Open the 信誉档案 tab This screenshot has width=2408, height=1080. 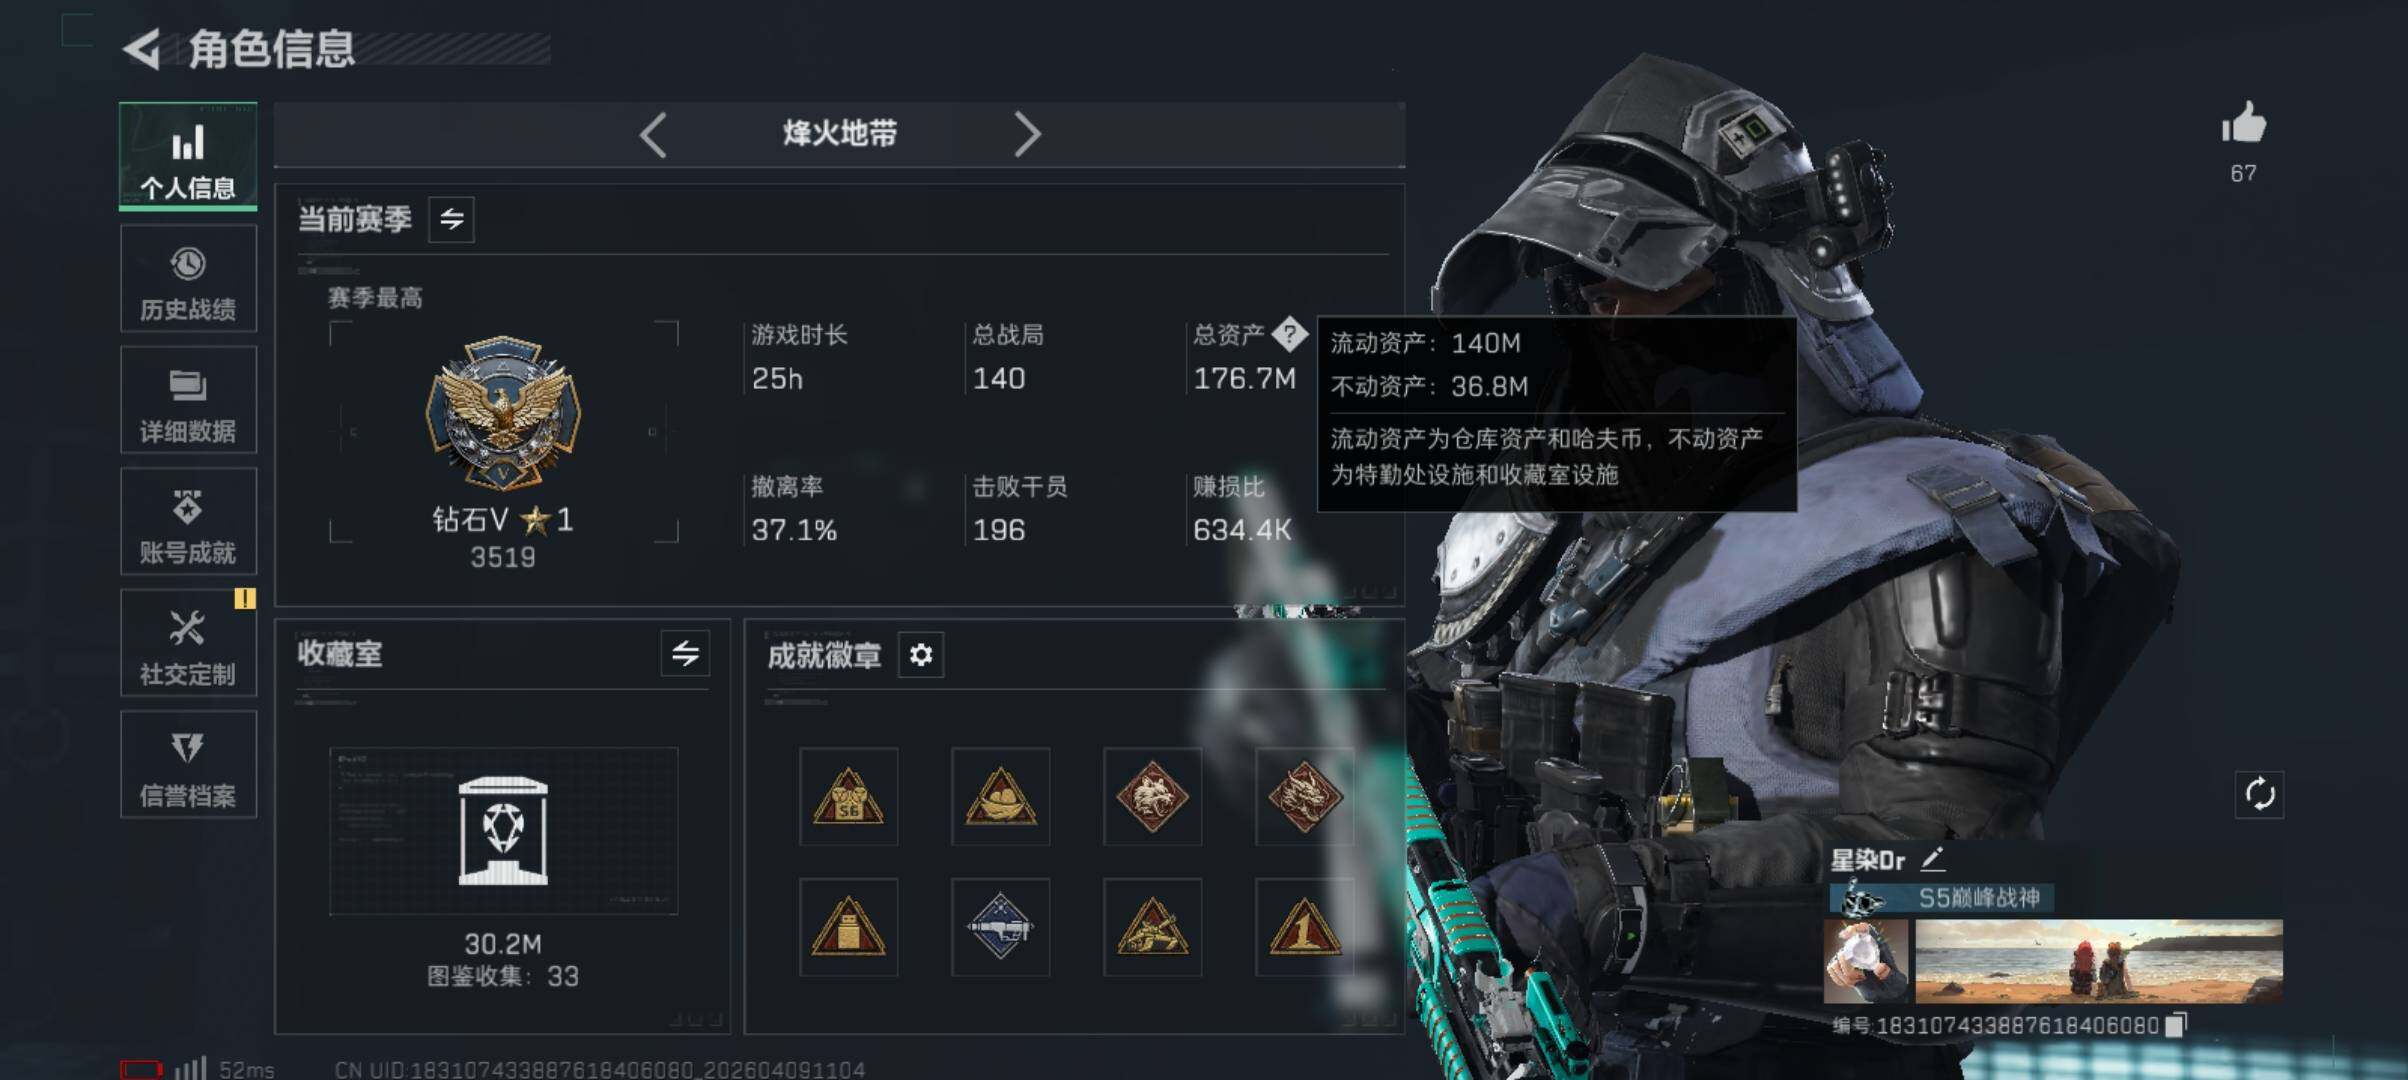pyautogui.click(x=188, y=765)
